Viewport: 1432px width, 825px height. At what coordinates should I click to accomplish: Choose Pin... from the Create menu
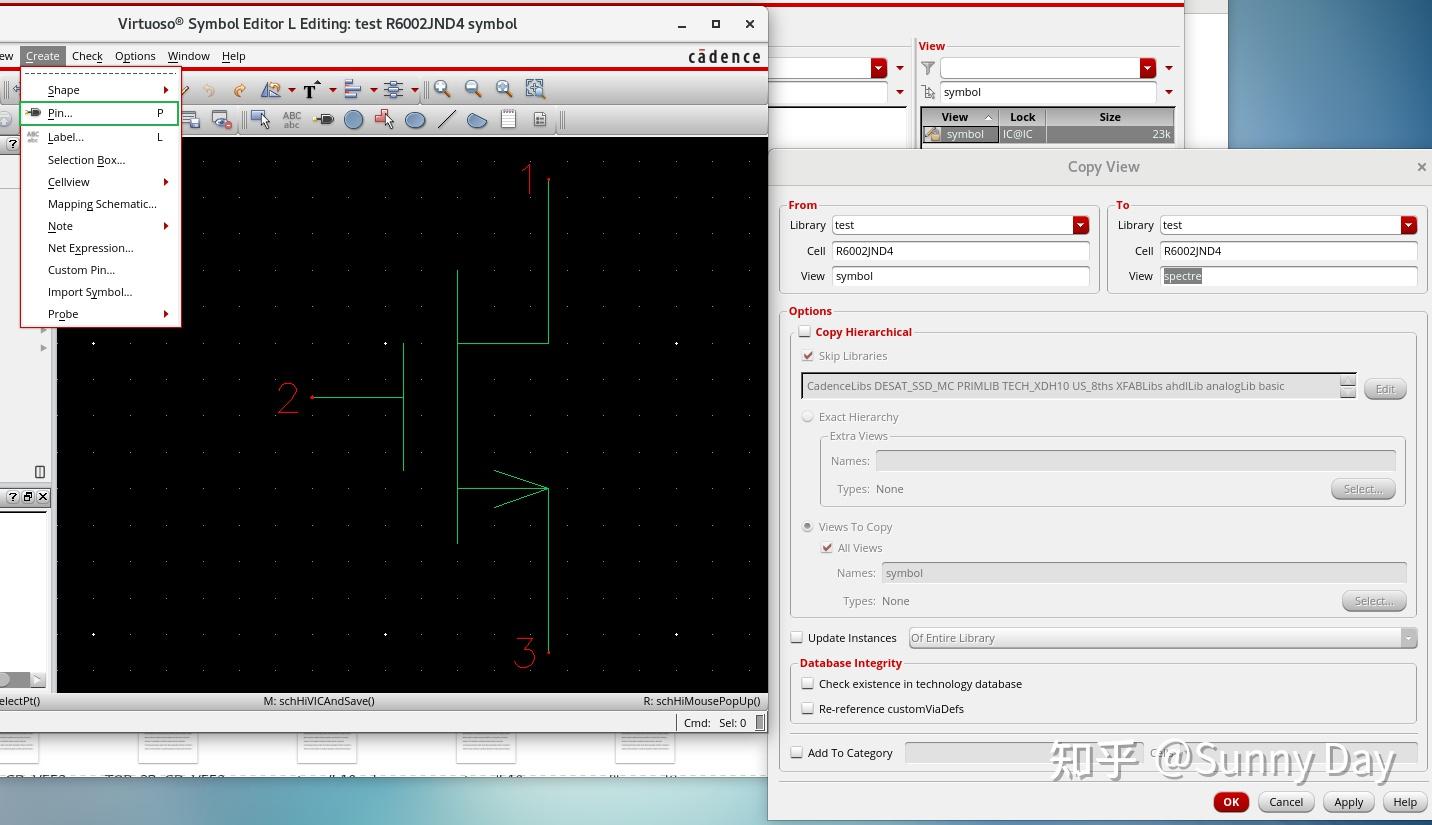60,113
